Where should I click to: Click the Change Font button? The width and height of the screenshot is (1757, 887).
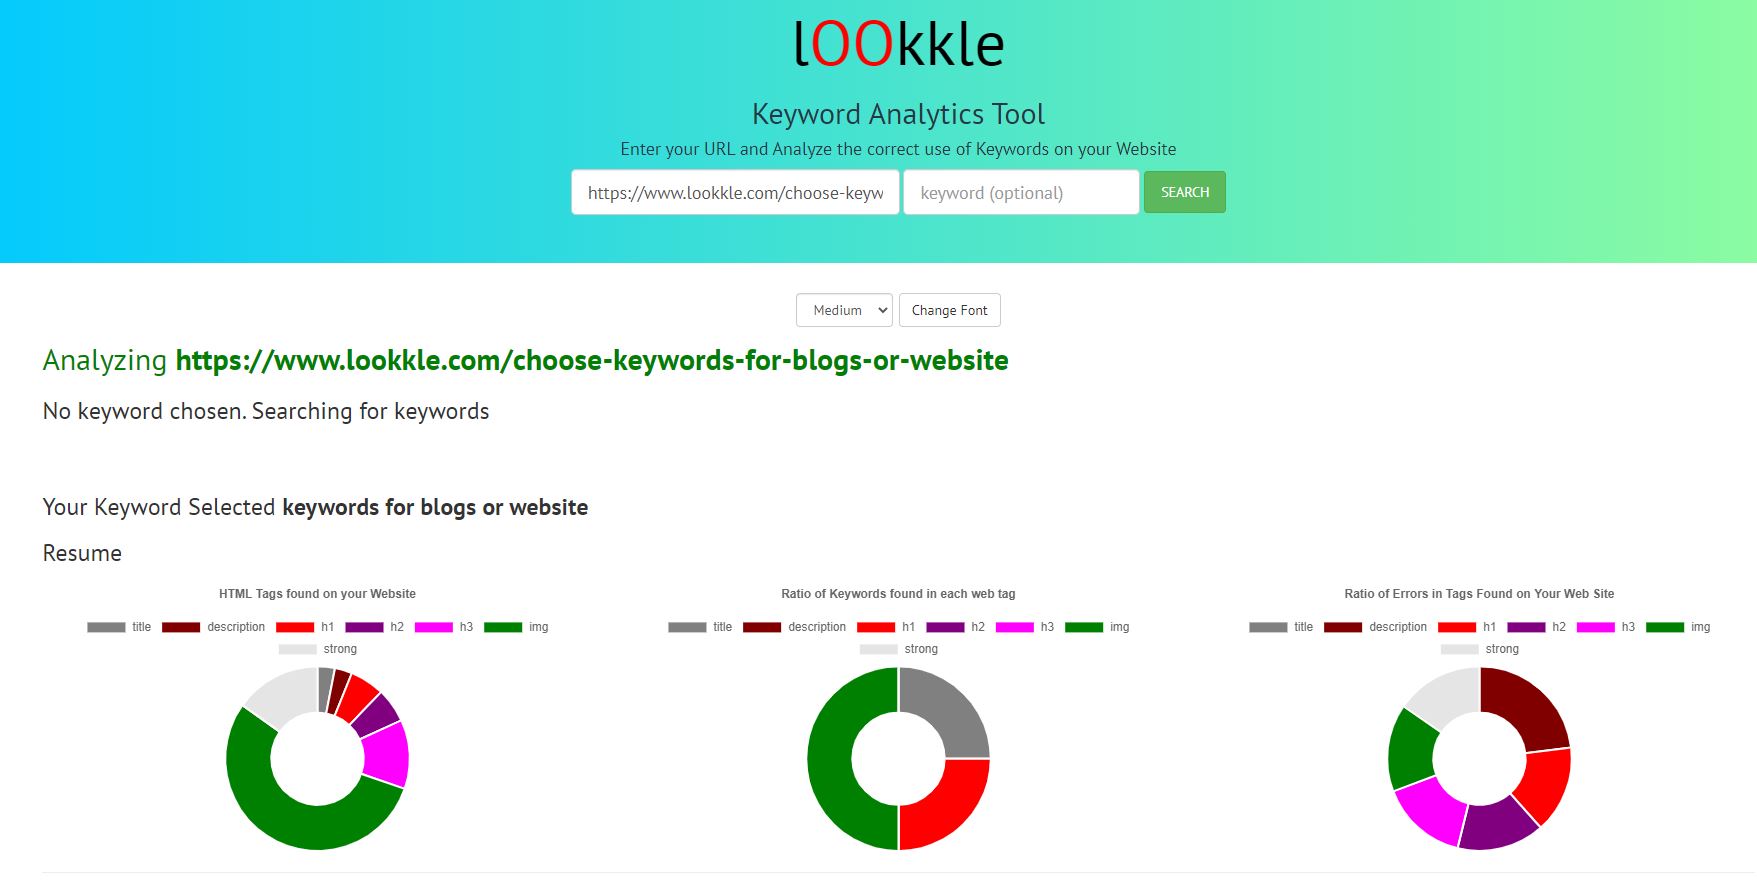point(949,310)
